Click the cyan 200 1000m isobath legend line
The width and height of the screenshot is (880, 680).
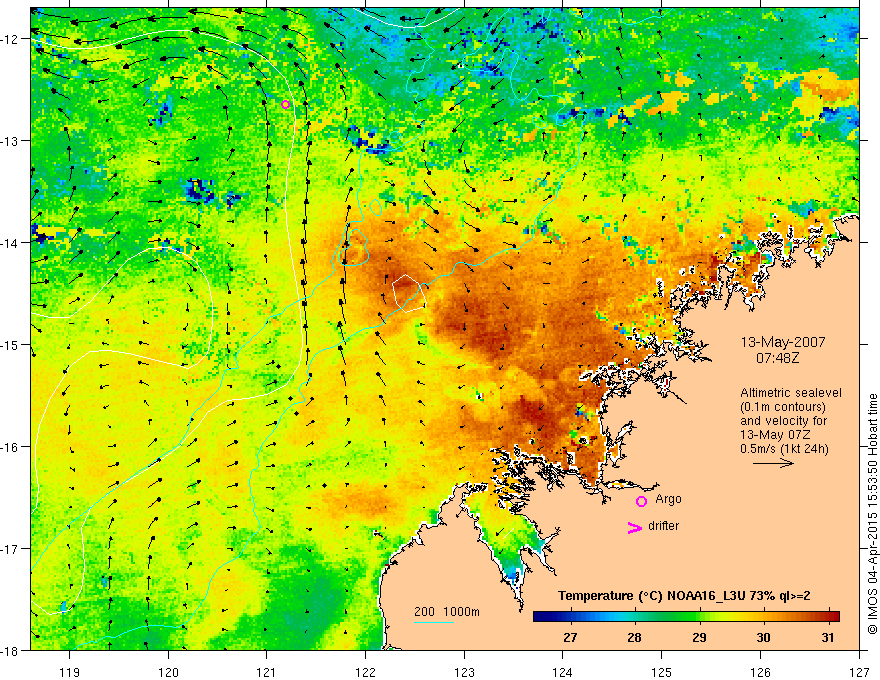434,622
